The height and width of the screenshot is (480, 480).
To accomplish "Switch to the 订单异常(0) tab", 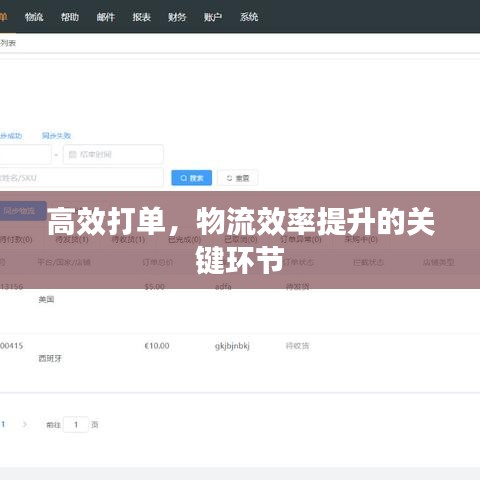I will pos(301,239).
